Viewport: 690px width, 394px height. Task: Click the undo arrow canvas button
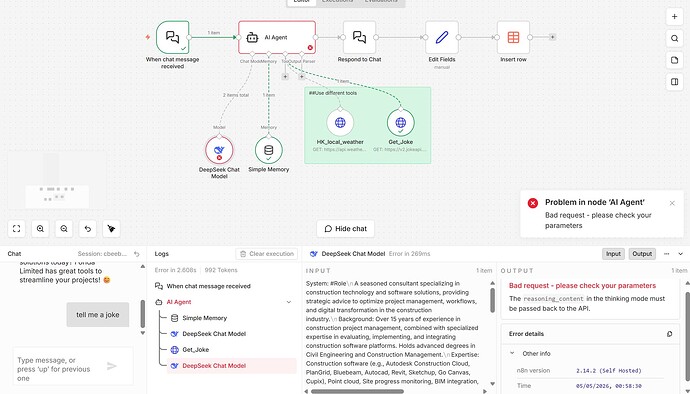click(x=88, y=228)
